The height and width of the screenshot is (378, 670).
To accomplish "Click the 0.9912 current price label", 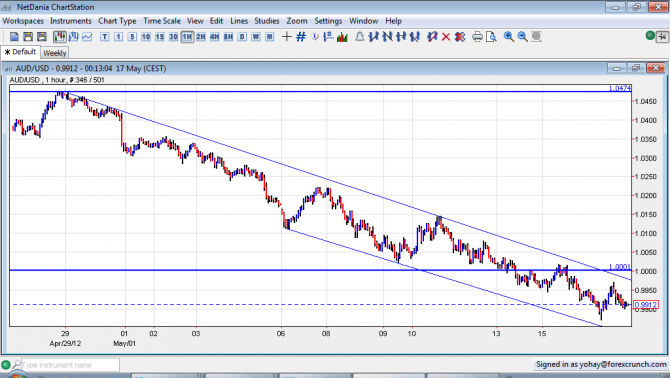I will click(646, 305).
